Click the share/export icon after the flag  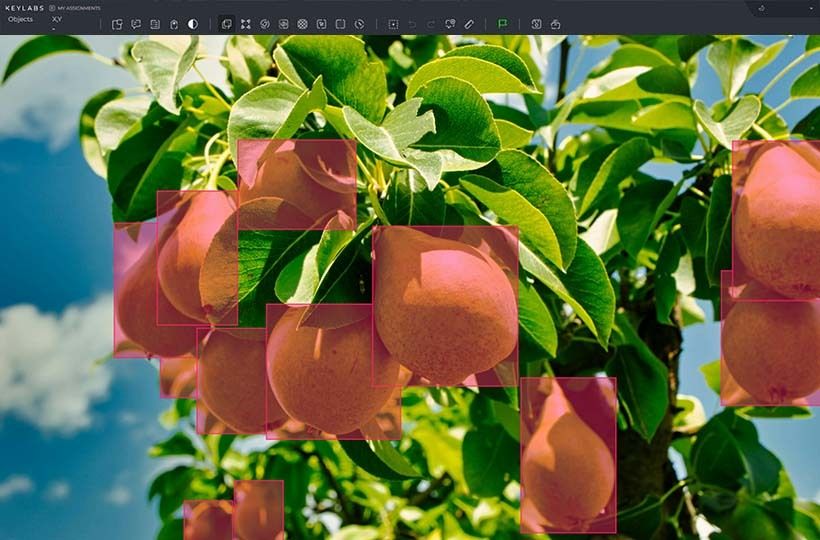(x=555, y=24)
